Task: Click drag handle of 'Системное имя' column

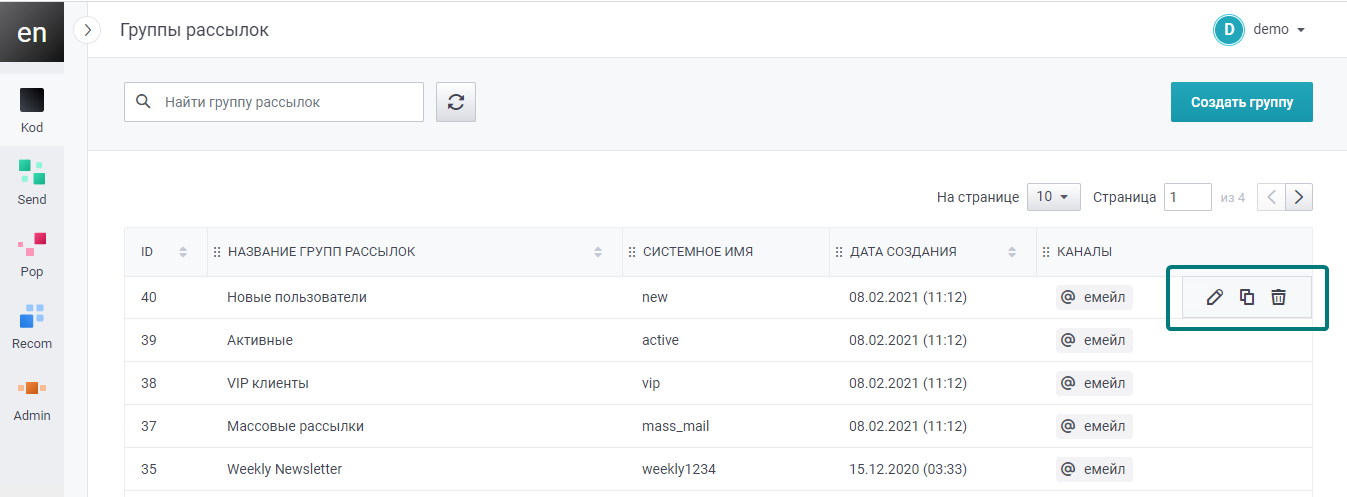Action: (x=632, y=252)
